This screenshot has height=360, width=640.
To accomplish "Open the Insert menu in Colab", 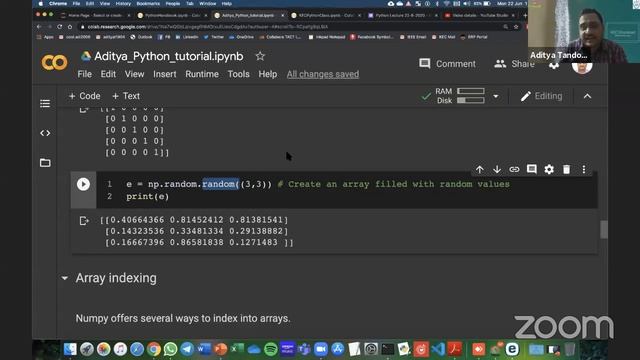I will point(165,74).
